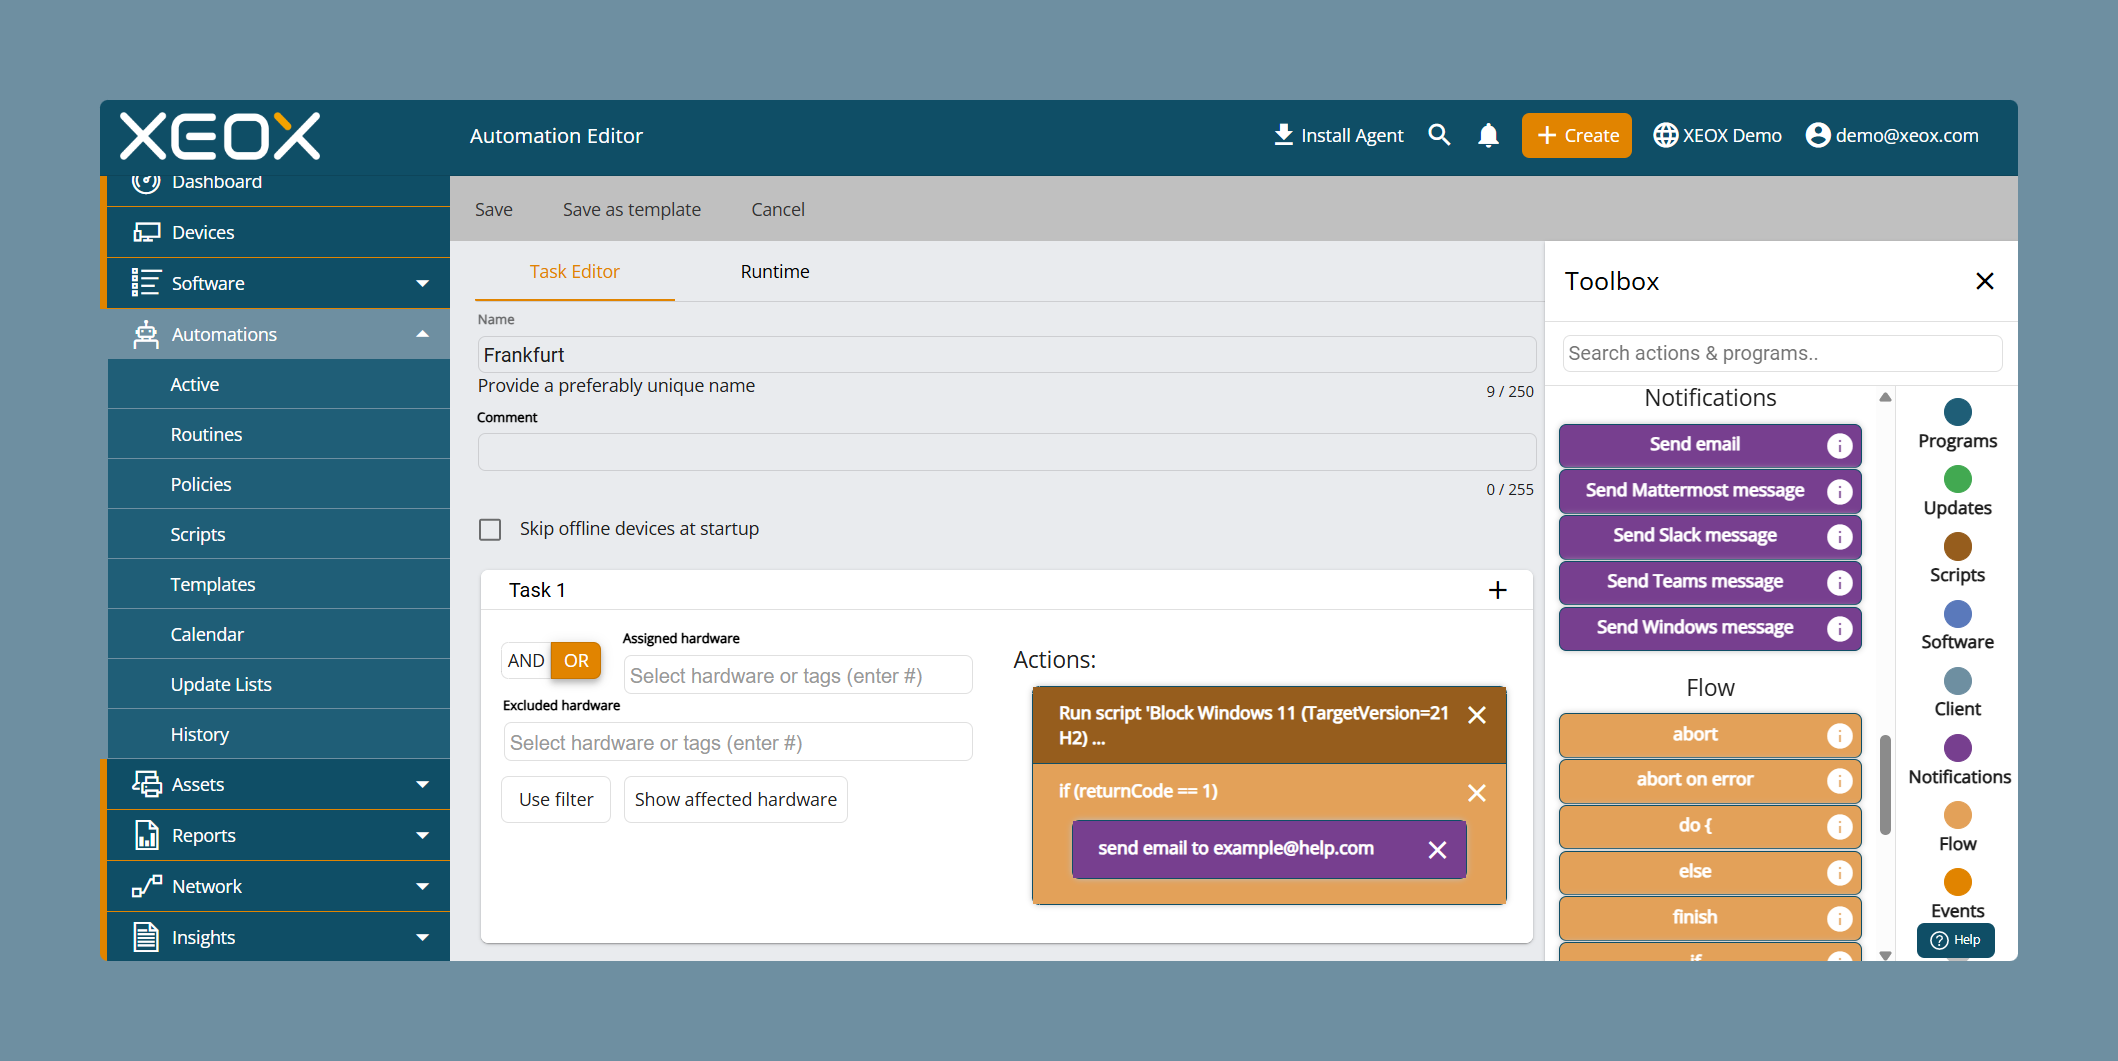Remove the if (returnCode == 1) block
Viewport: 2118px width, 1061px height.
(1477, 793)
